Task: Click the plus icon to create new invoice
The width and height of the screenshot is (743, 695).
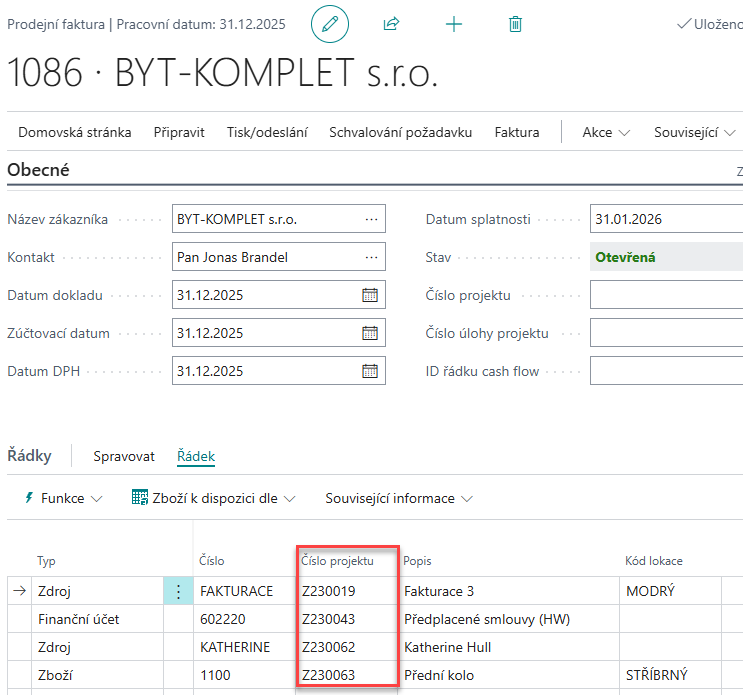Action: click(453, 24)
